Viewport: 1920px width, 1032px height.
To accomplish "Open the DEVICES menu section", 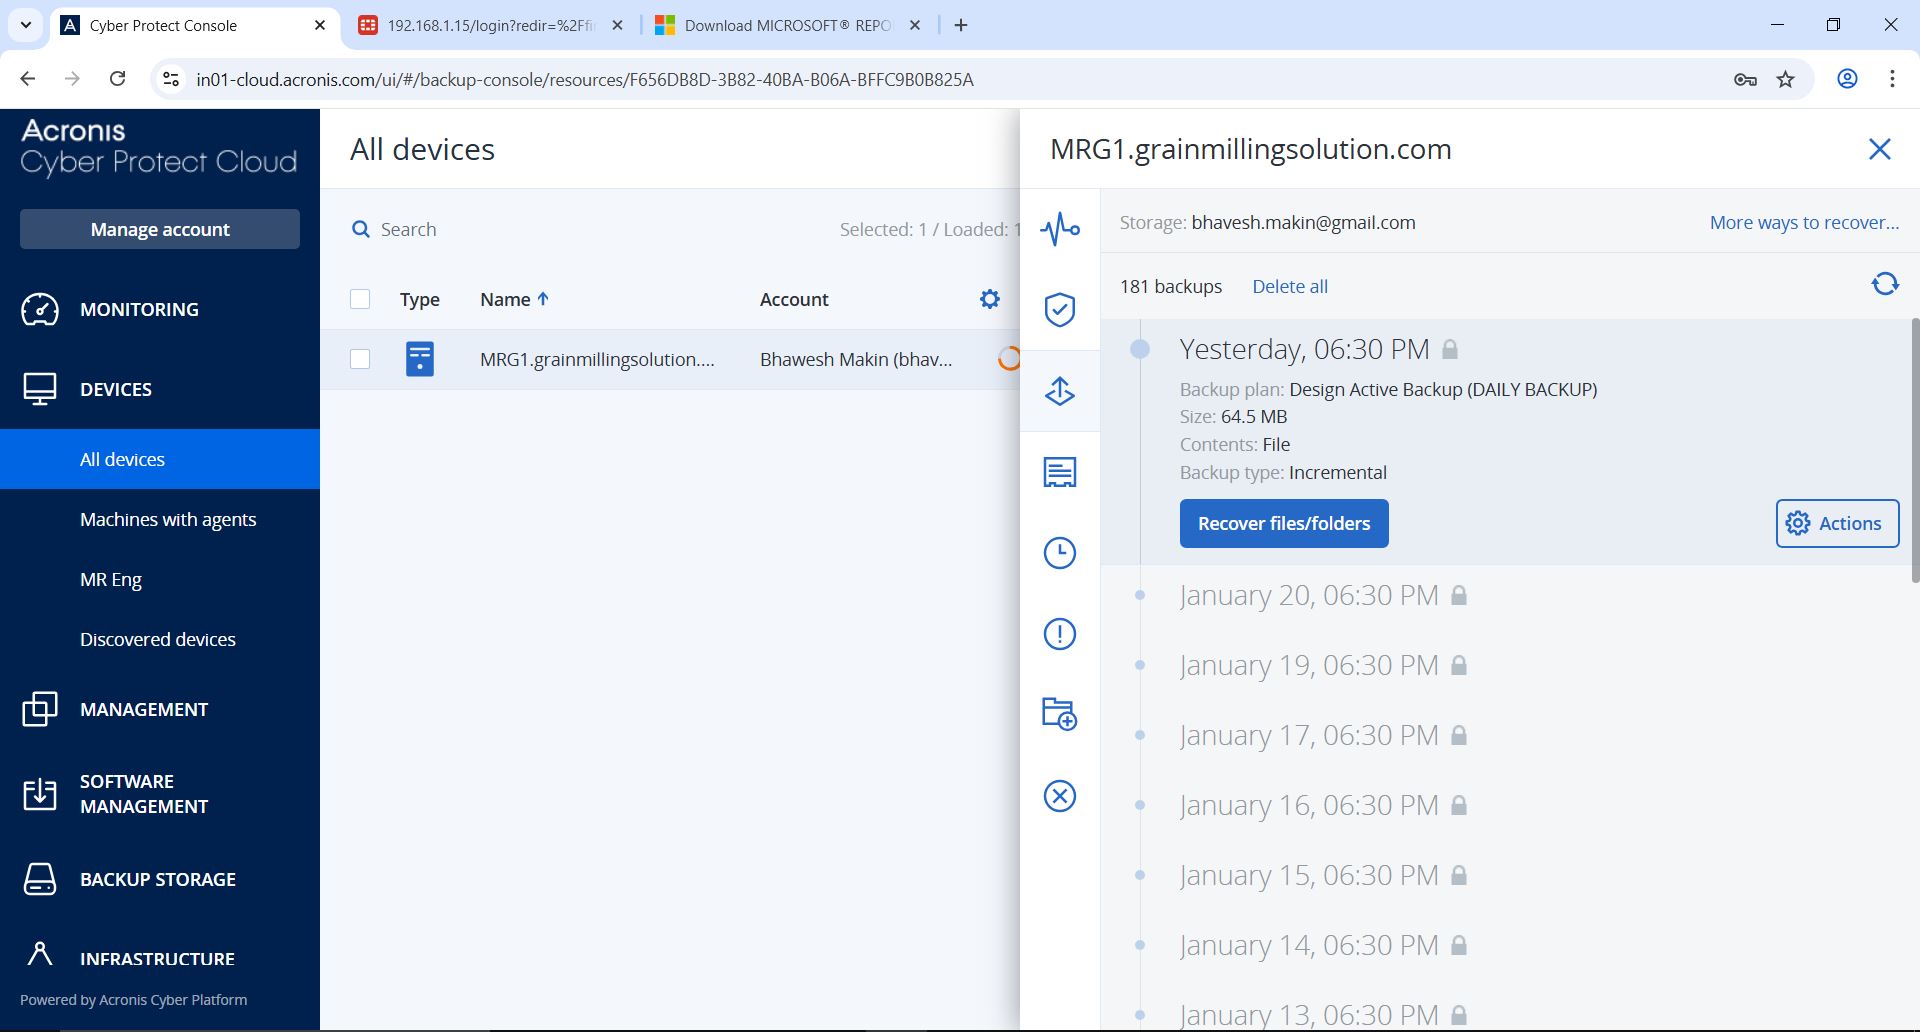I will point(160,389).
